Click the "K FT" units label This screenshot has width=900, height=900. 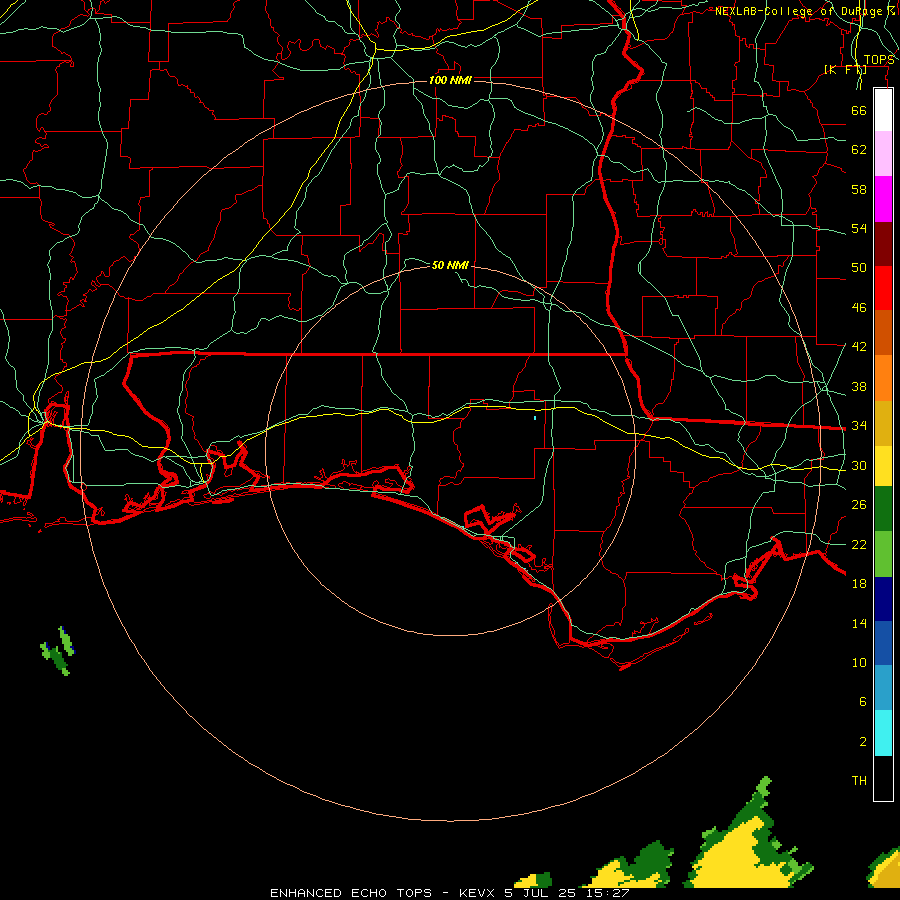coord(845,69)
